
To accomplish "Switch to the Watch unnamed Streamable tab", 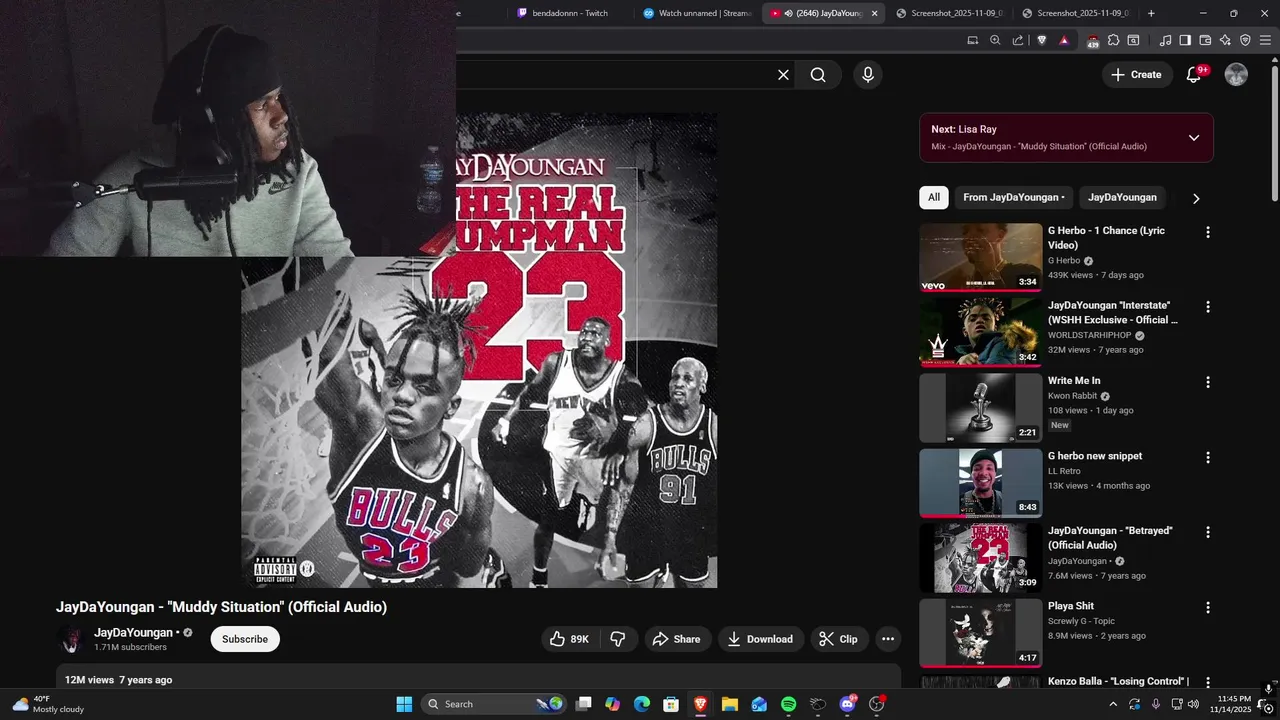I will pyautogui.click(x=698, y=13).
